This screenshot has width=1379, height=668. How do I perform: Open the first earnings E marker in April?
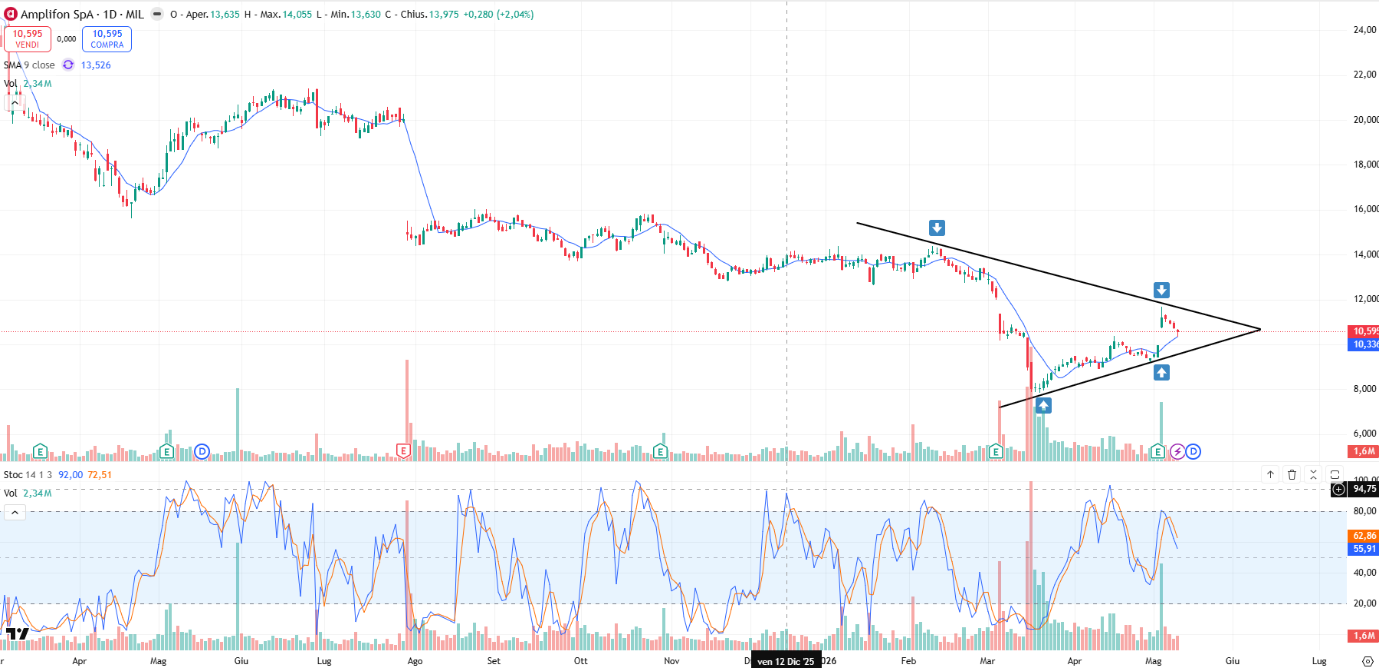40,451
